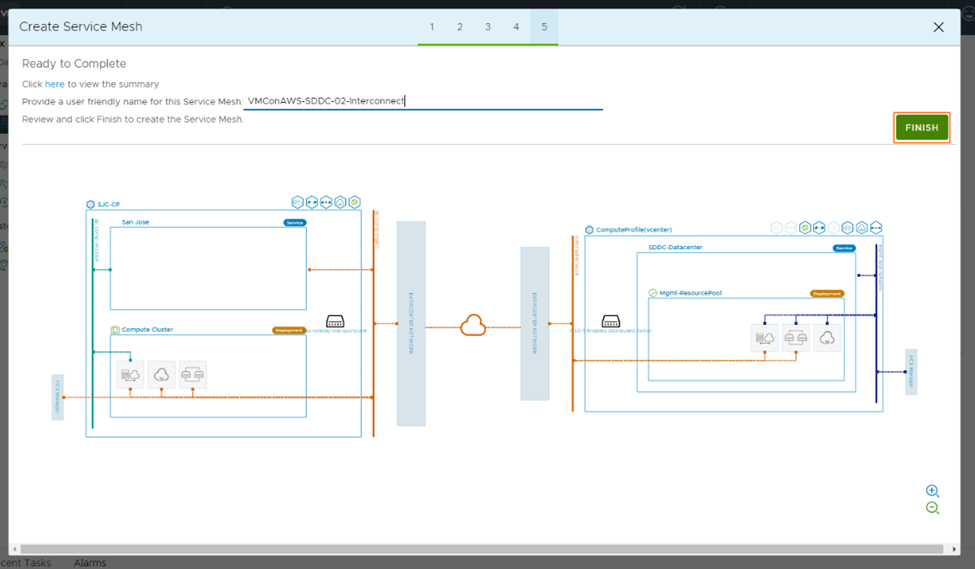The width and height of the screenshot is (975, 569).
Task: Select wizard step 5 tab
Action: [544, 27]
